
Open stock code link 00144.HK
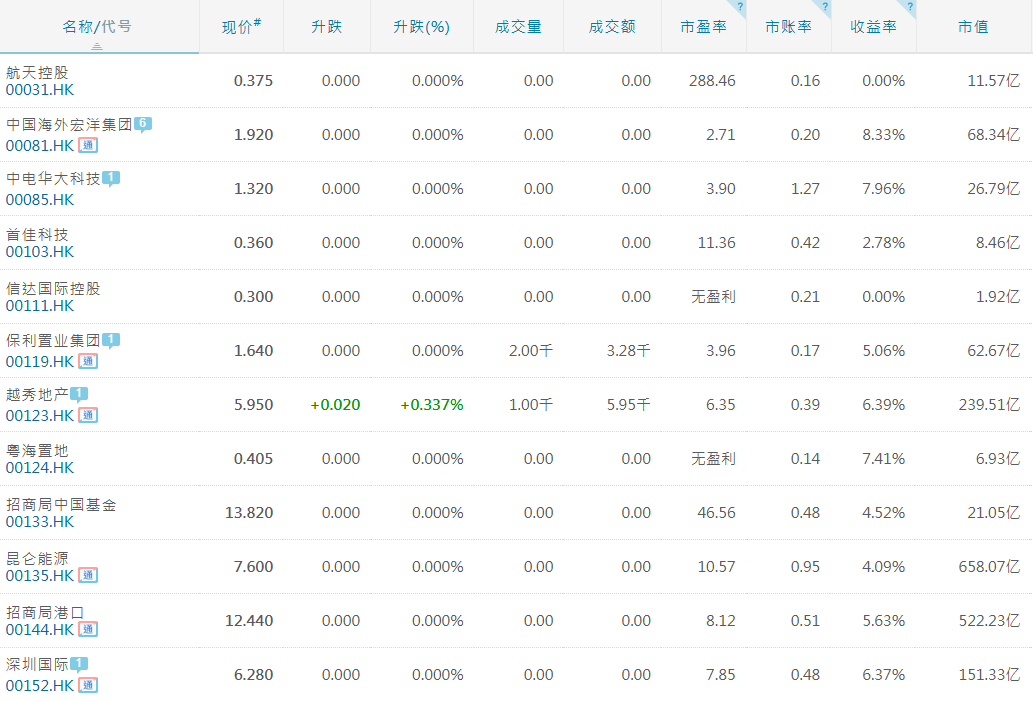pos(40,630)
